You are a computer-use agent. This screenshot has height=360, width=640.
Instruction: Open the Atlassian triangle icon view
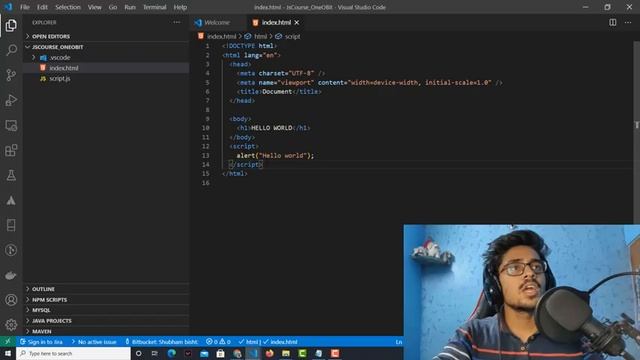coord(11,200)
